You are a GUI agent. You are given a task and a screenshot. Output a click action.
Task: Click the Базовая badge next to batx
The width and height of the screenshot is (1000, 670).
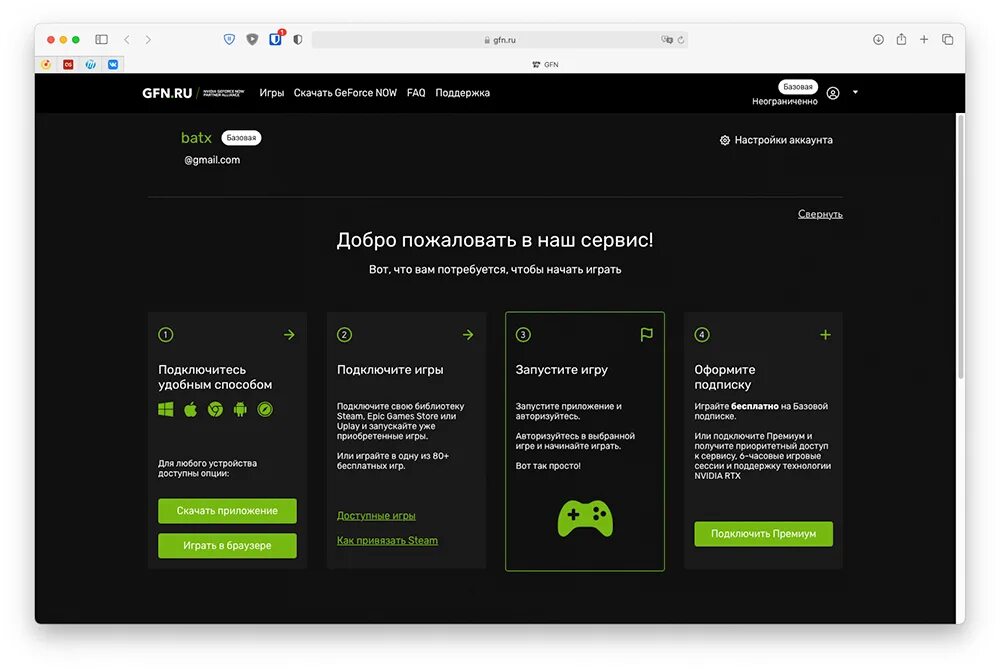click(241, 138)
